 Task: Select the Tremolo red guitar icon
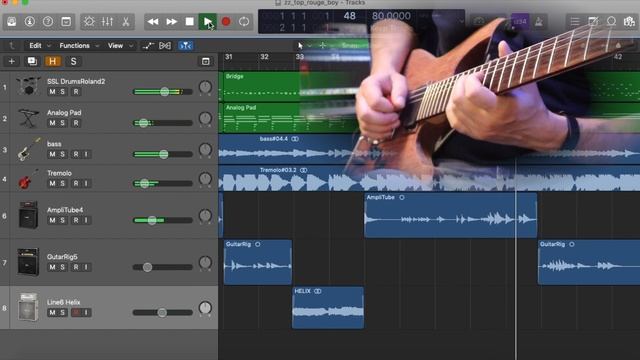tap(28, 179)
